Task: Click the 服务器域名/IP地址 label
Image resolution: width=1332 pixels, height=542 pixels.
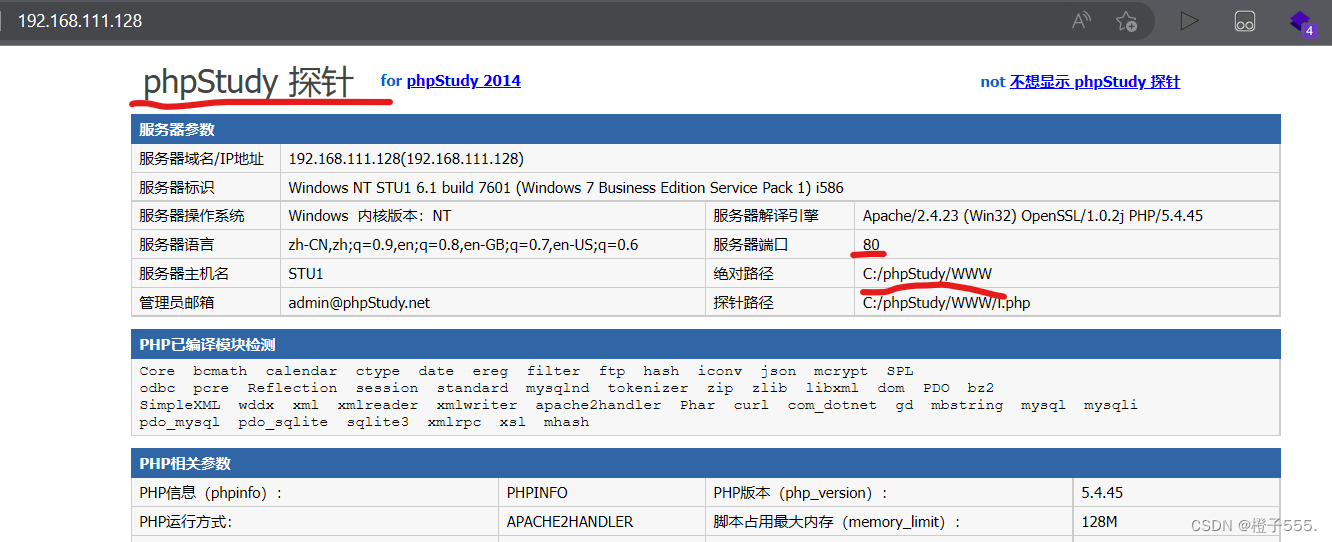Action: pyautogui.click(x=201, y=159)
